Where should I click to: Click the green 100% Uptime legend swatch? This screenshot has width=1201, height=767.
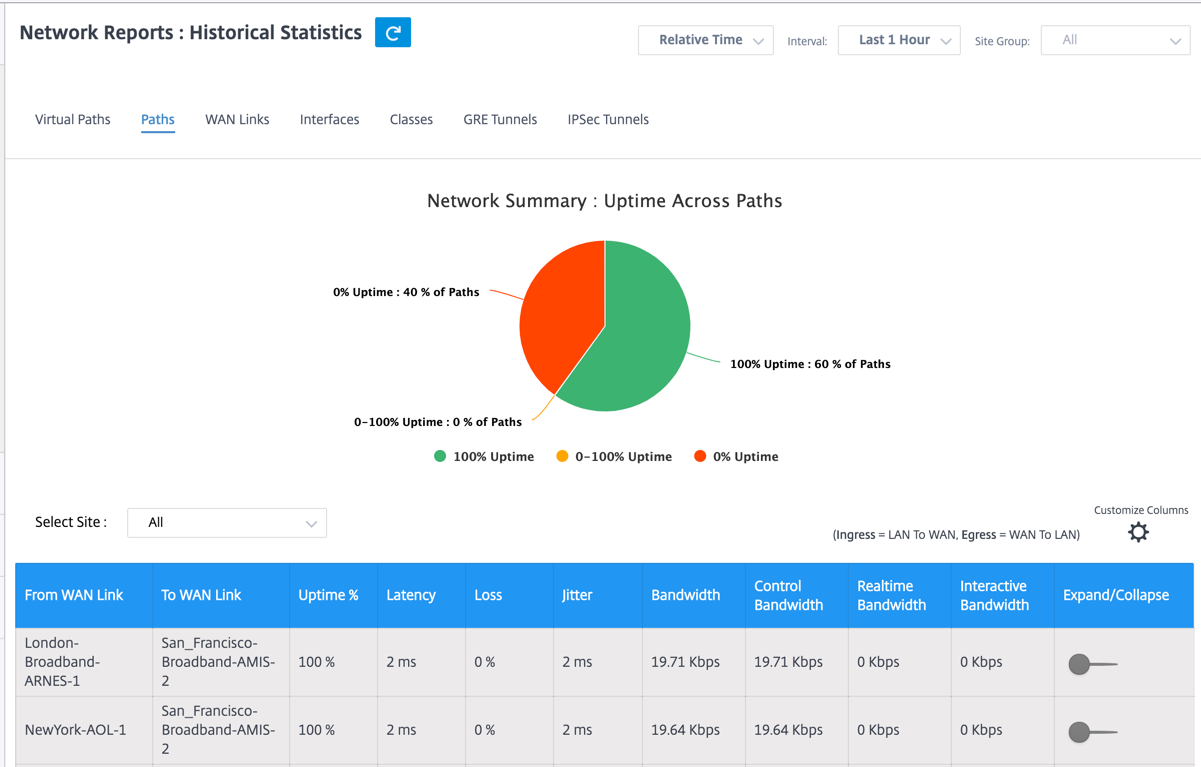pos(440,457)
